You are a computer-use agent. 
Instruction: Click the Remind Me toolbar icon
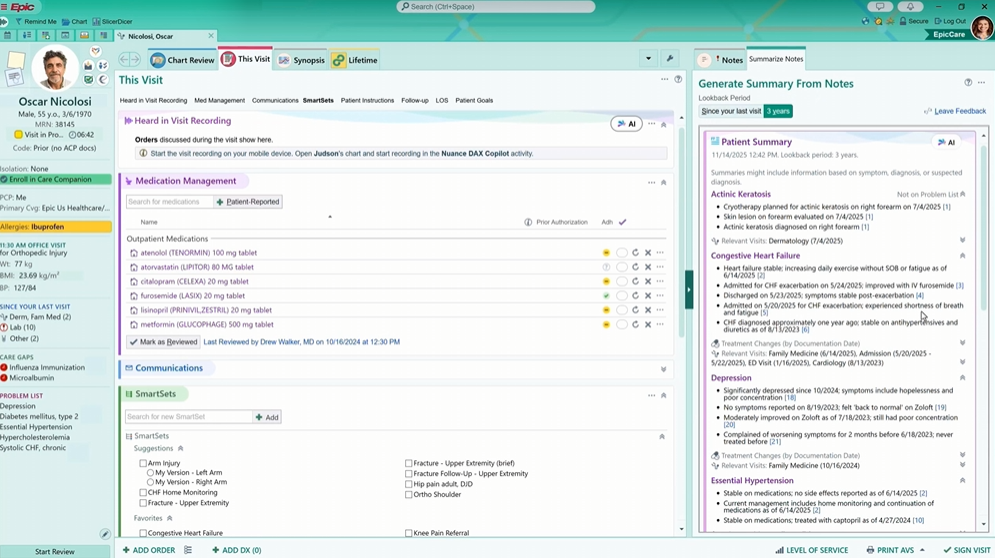coord(35,21)
